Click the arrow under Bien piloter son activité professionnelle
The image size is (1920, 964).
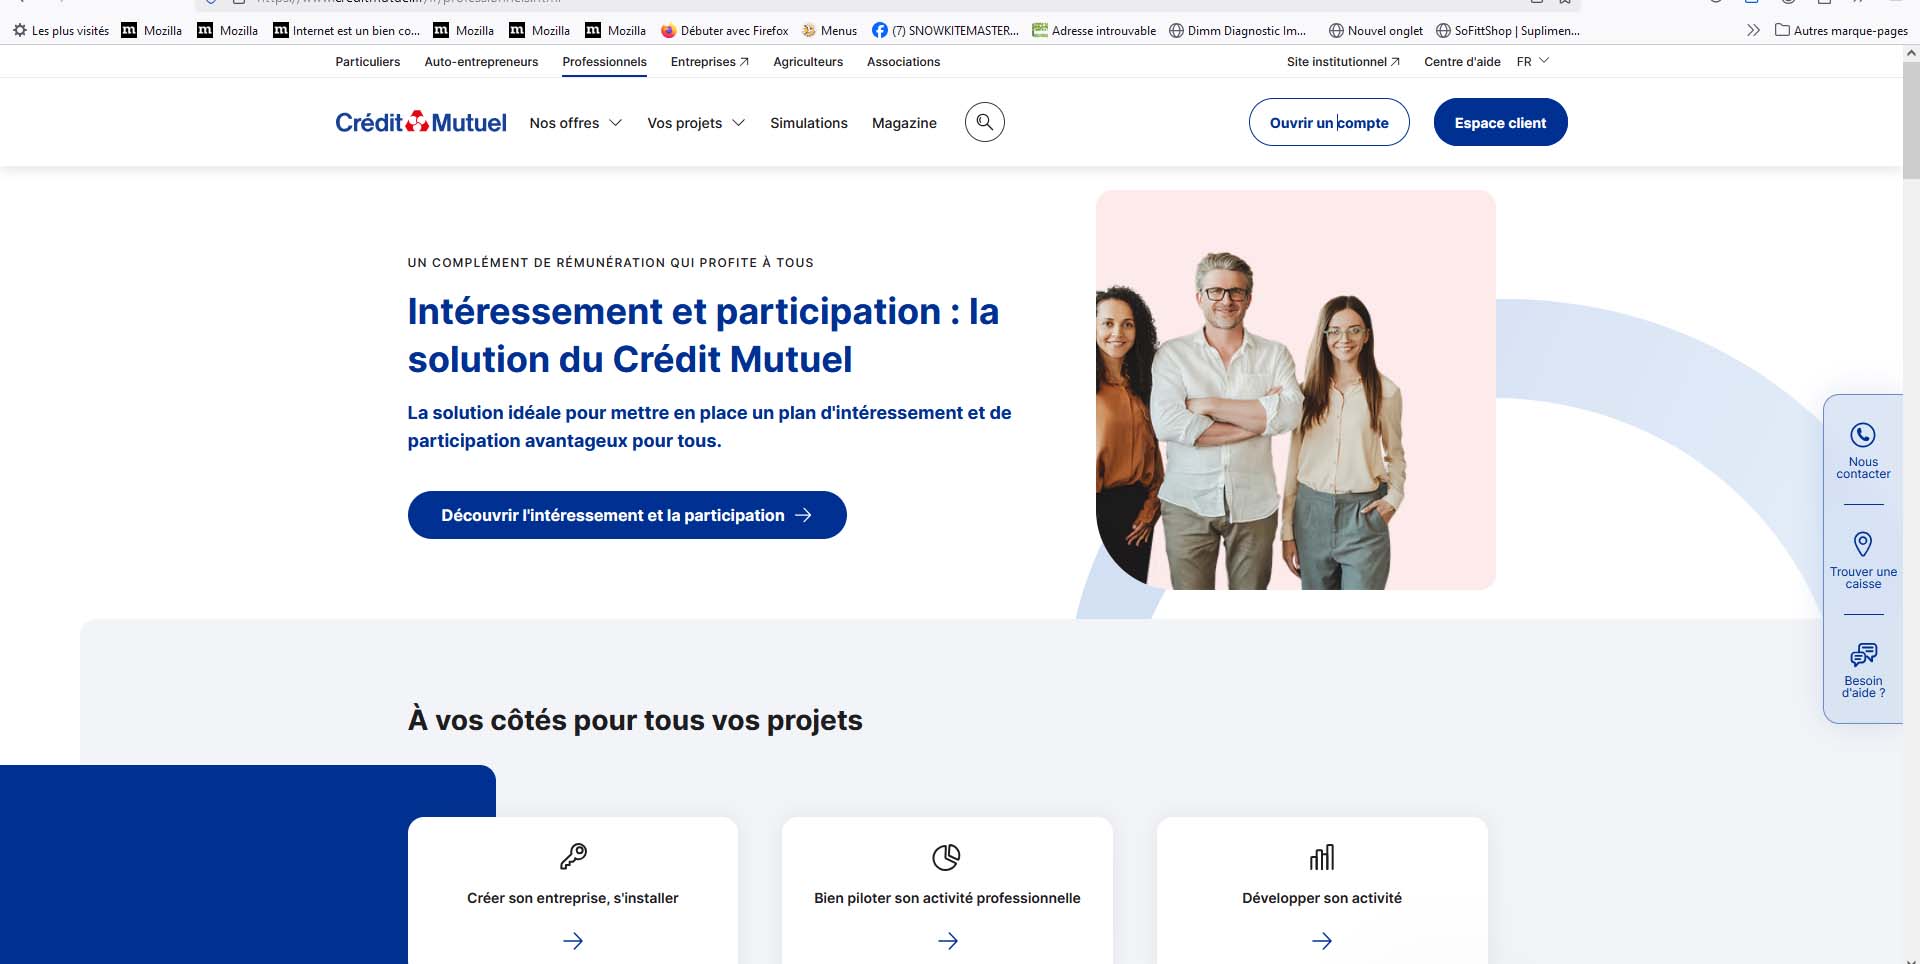948,941
